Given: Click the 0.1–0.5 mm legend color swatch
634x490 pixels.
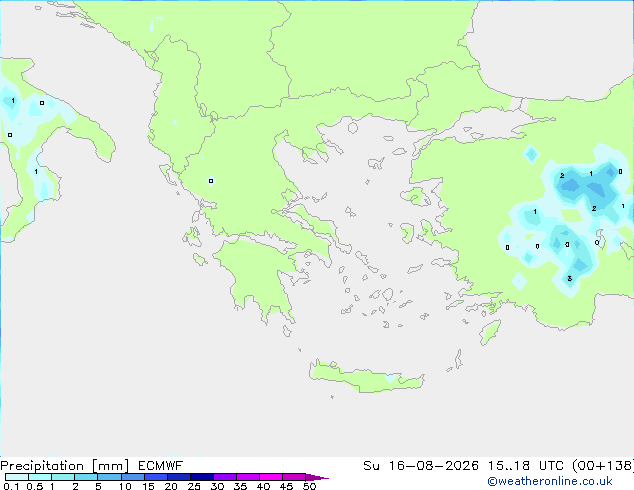Looking at the screenshot, I should tap(17, 477).
